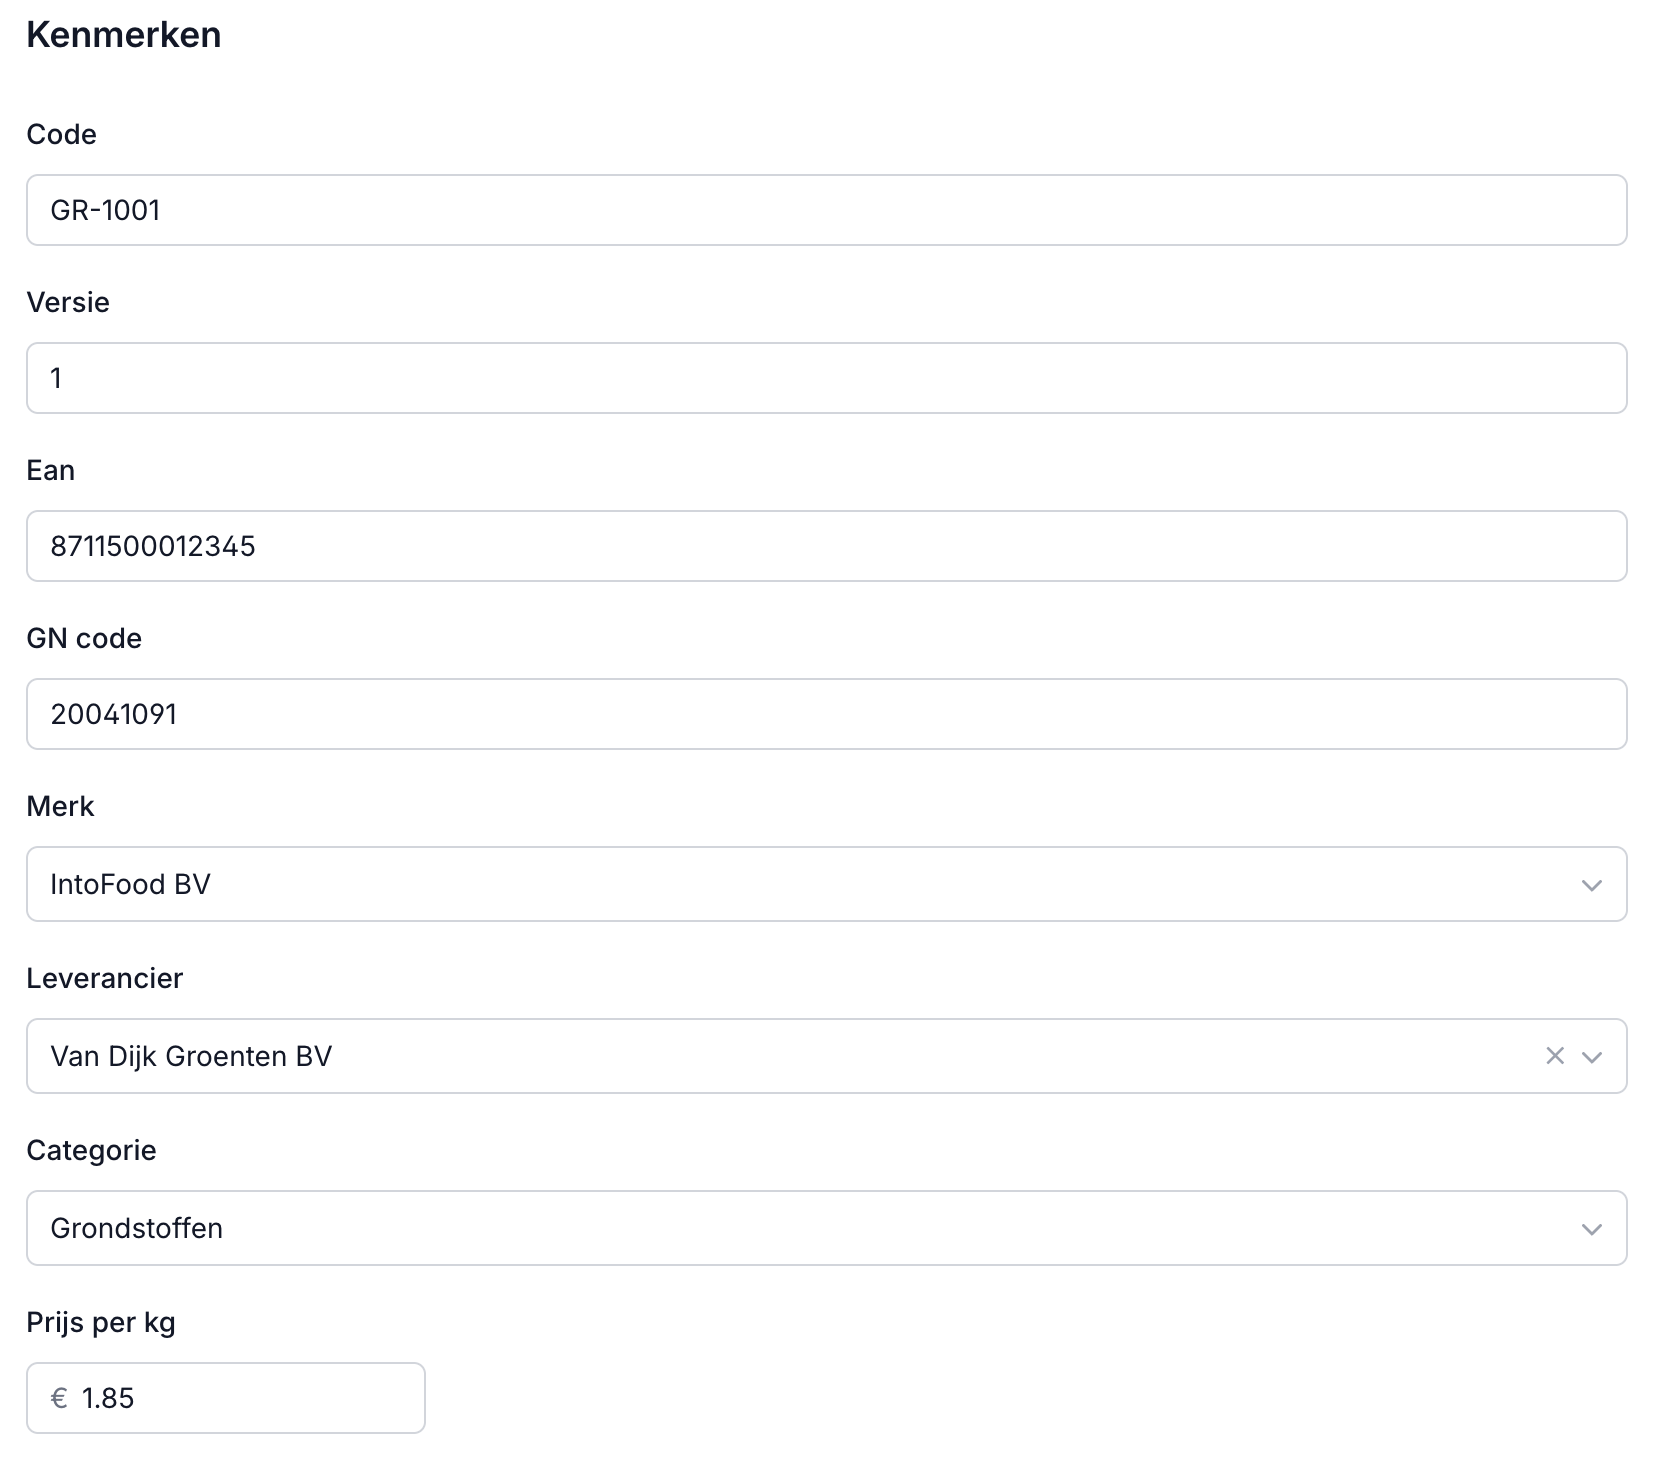
Task: Click the euro symbol in price field
Action: click(59, 1398)
